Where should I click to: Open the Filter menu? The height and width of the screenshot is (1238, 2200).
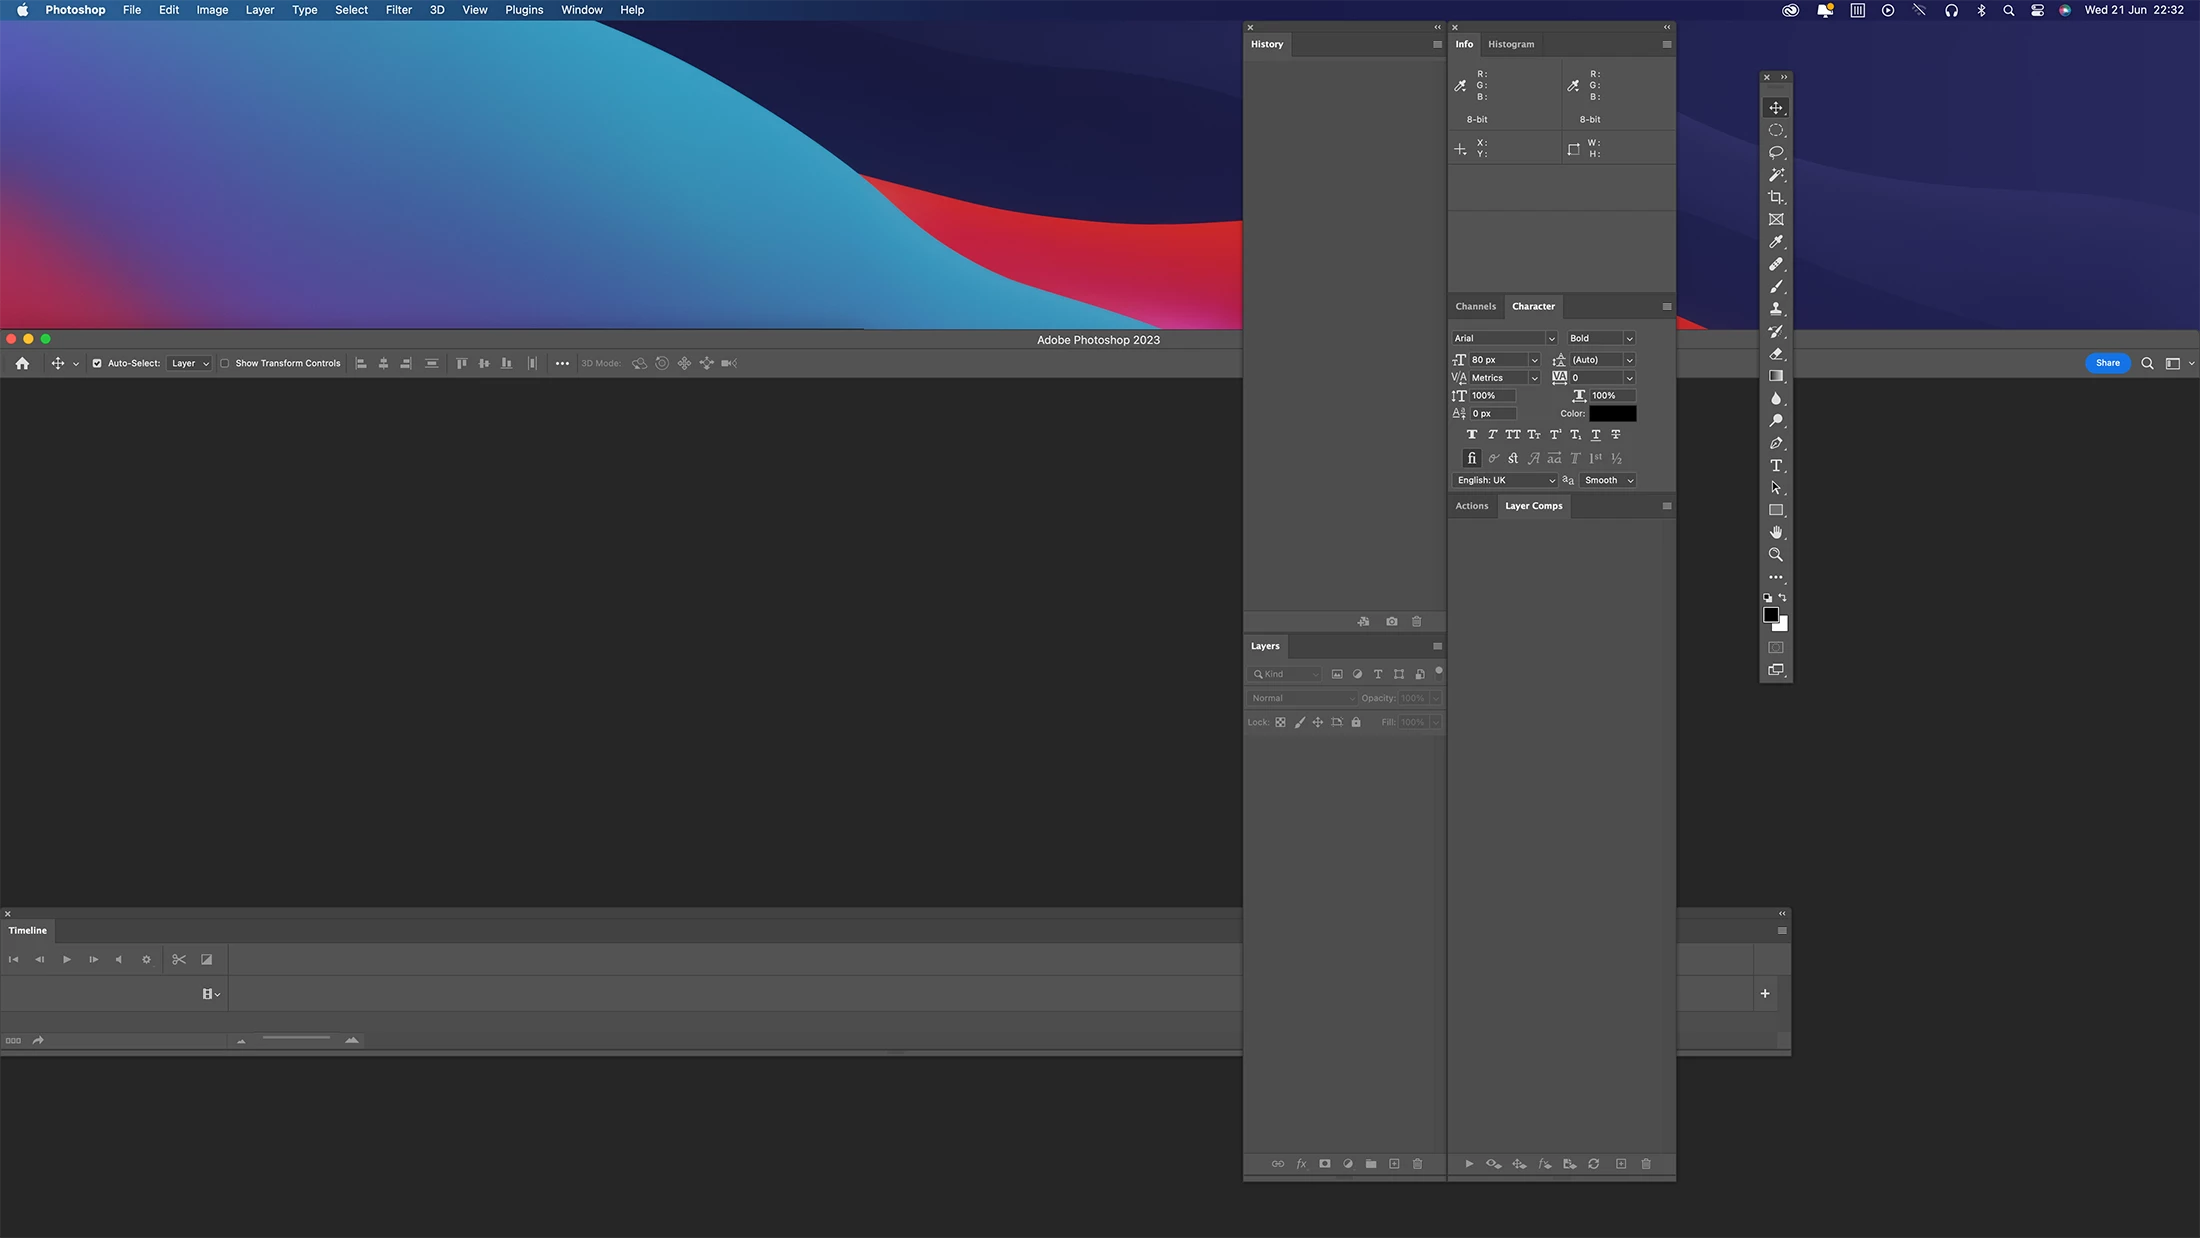(x=398, y=10)
